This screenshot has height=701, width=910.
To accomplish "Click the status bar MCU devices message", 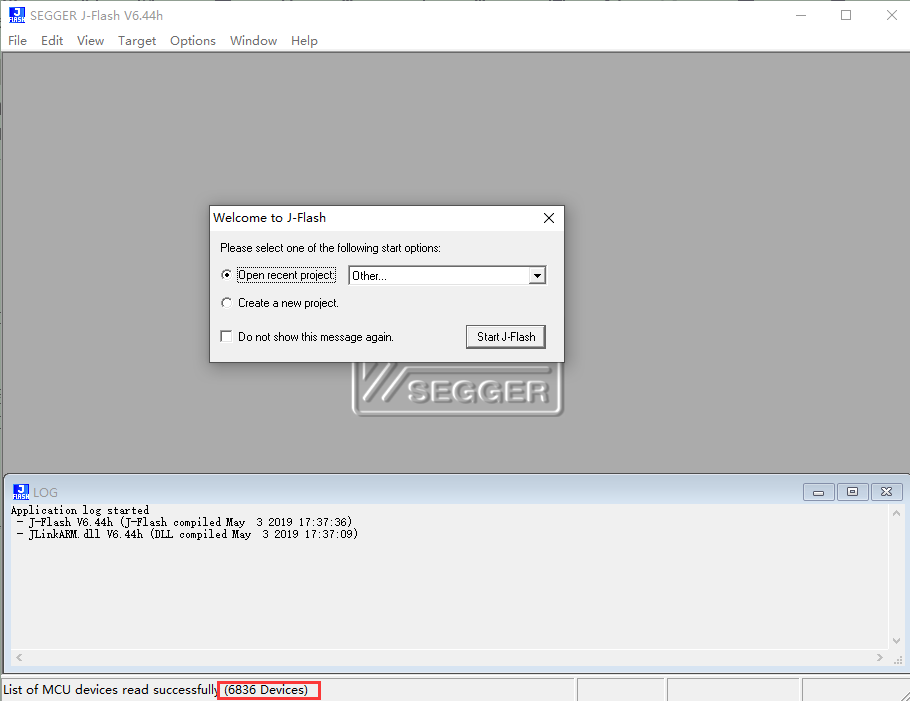I will point(156,689).
